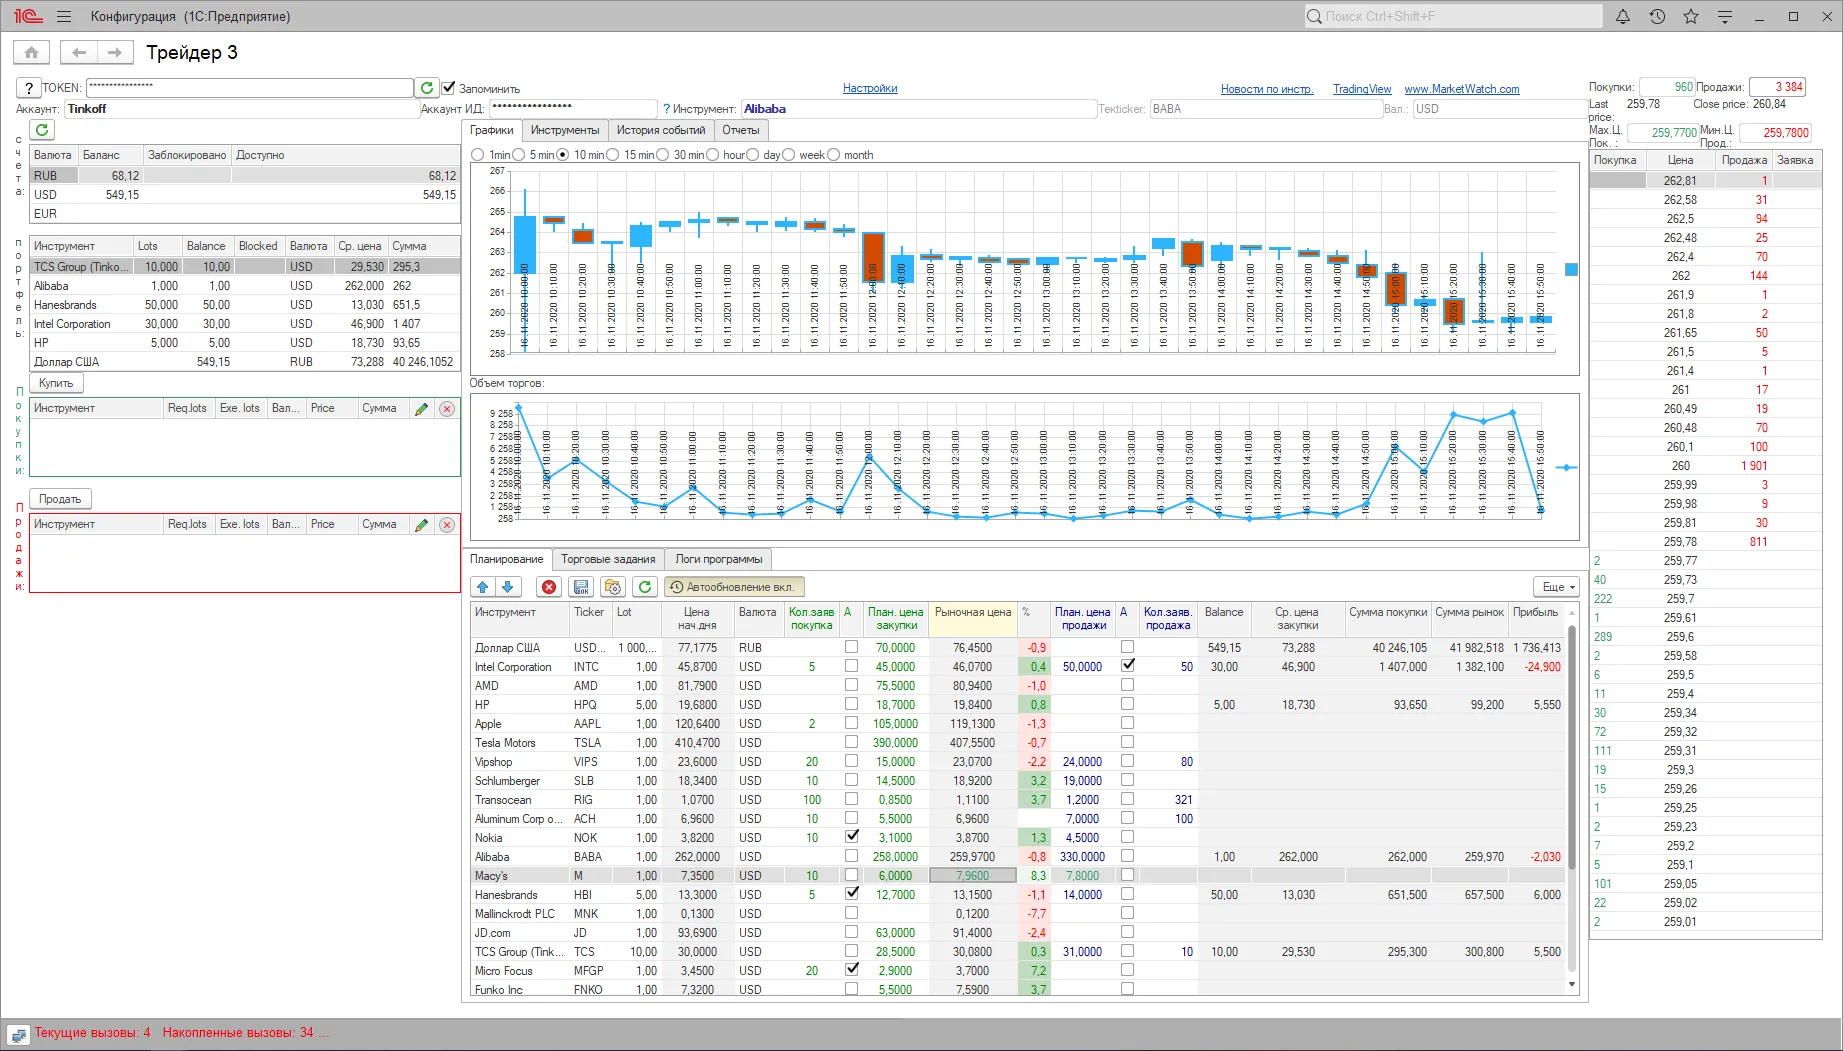Screen dimensions: 1843x1051
Task: Open the Торговые задания tab
Action: tap(608, 559)
